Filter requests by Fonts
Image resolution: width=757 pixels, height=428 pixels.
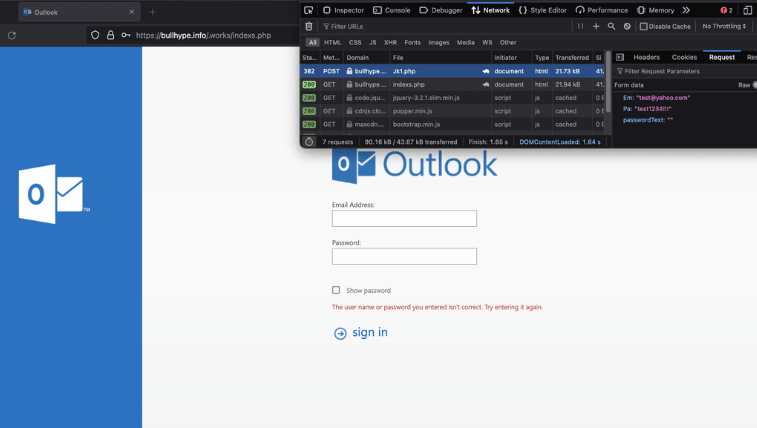[412, 42]
